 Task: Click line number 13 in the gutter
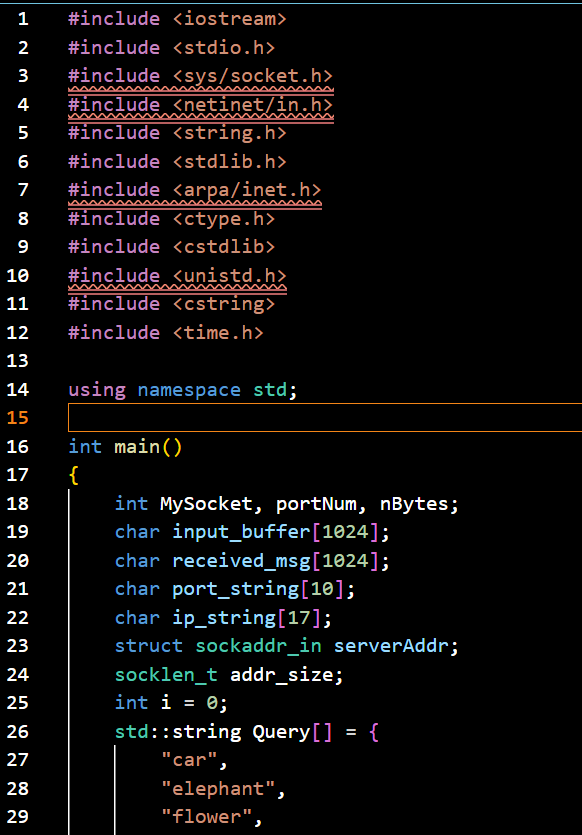[x=18, y=361]
